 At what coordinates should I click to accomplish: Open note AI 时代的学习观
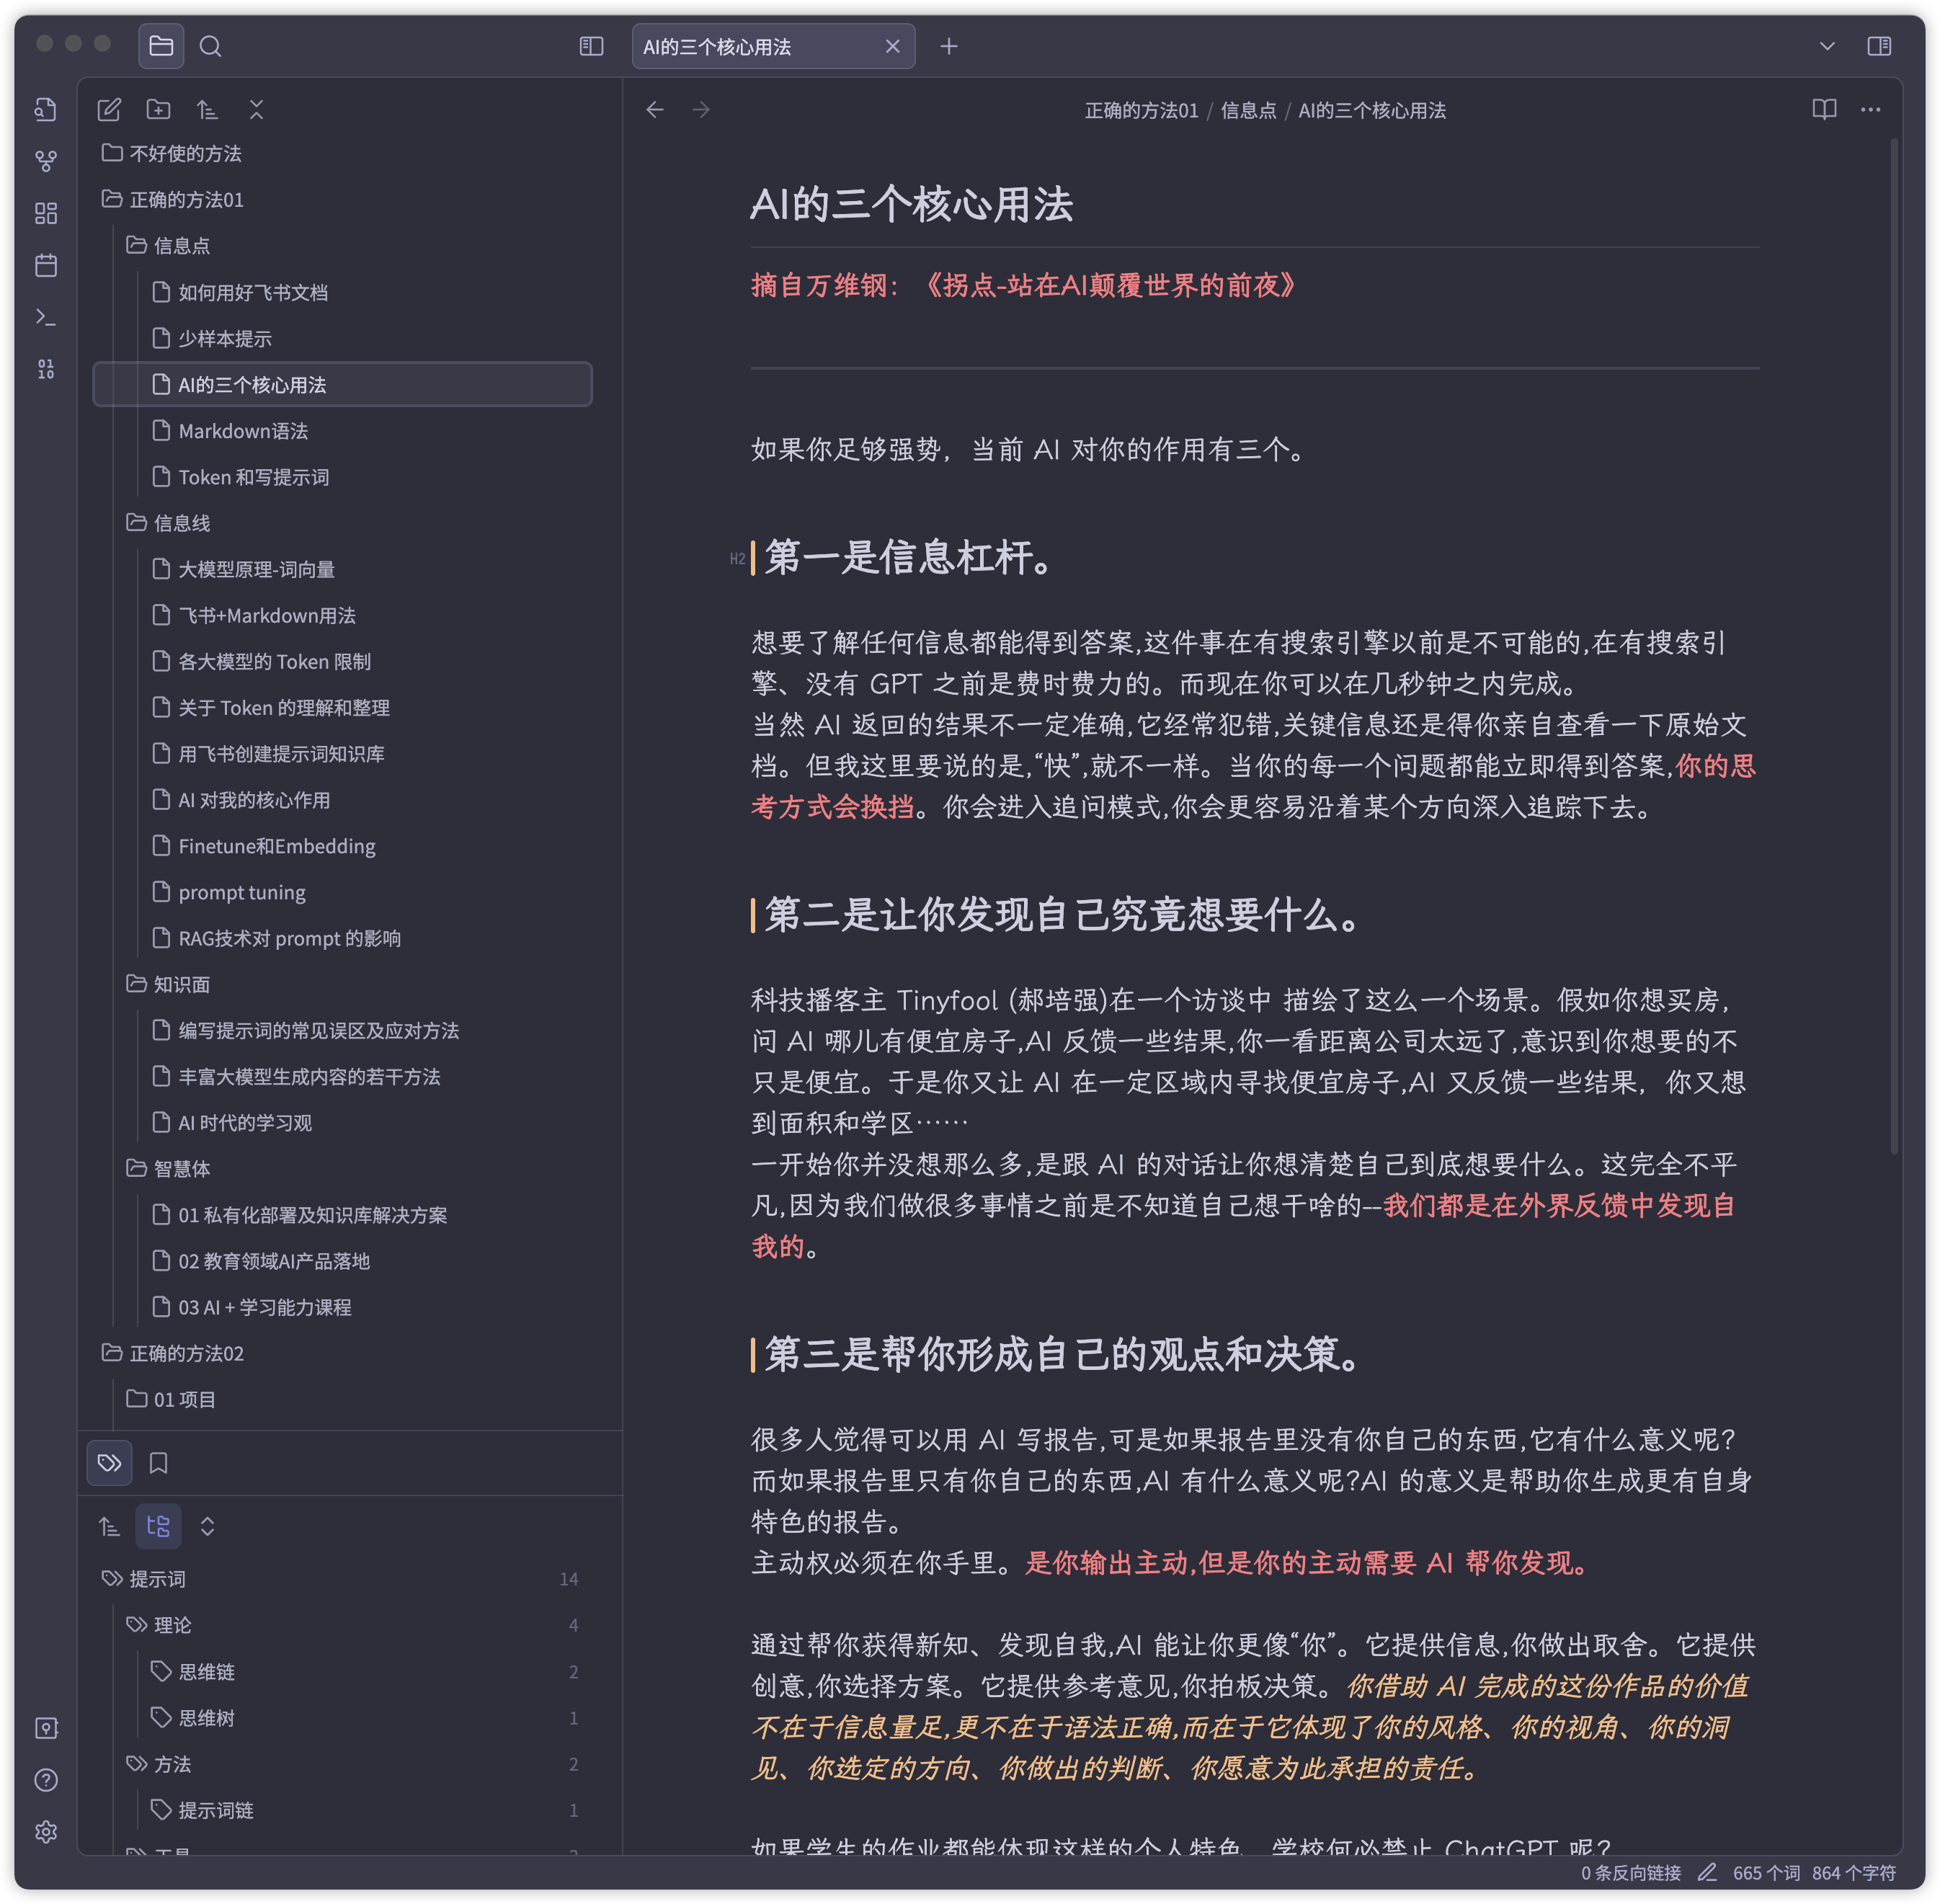[342, 1122]
